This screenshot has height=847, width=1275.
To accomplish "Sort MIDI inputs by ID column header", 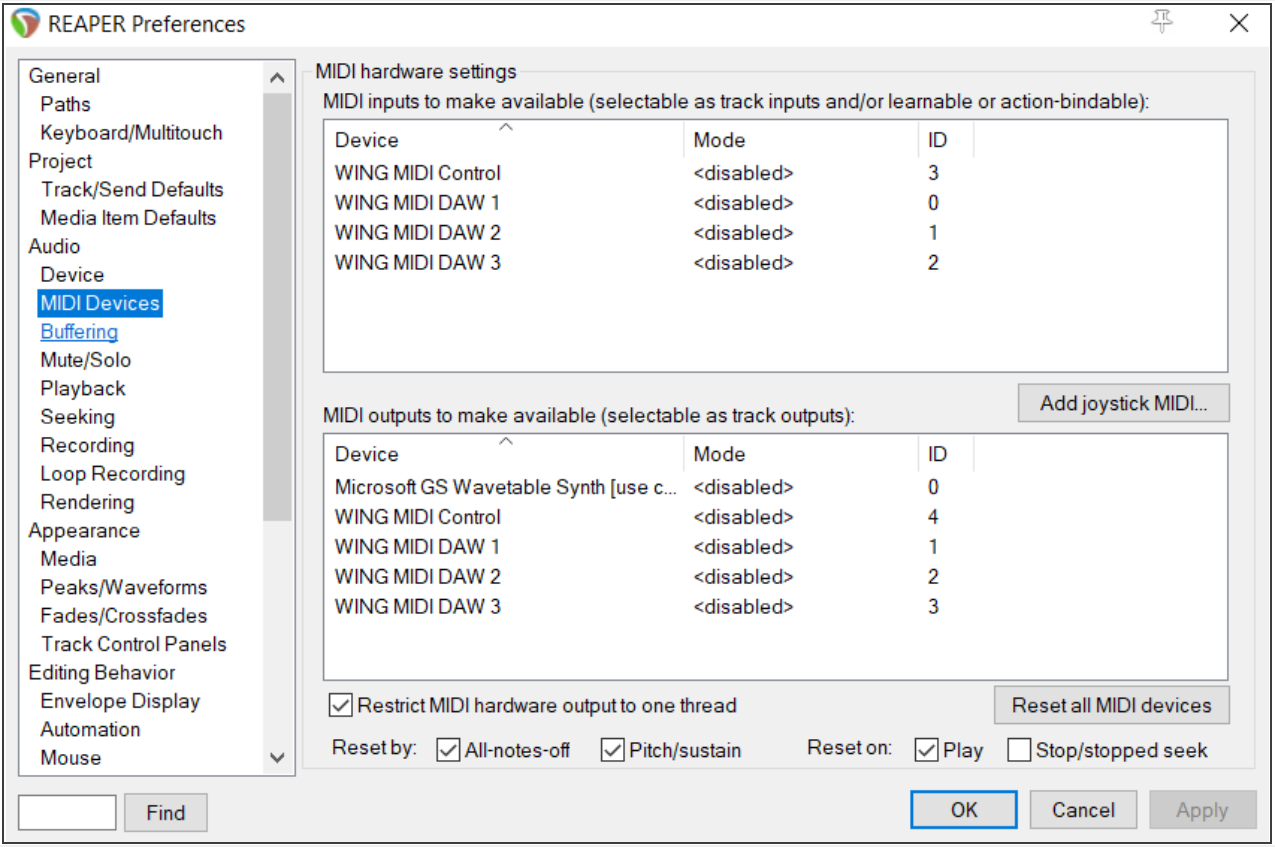I will [x=946, y=140].
